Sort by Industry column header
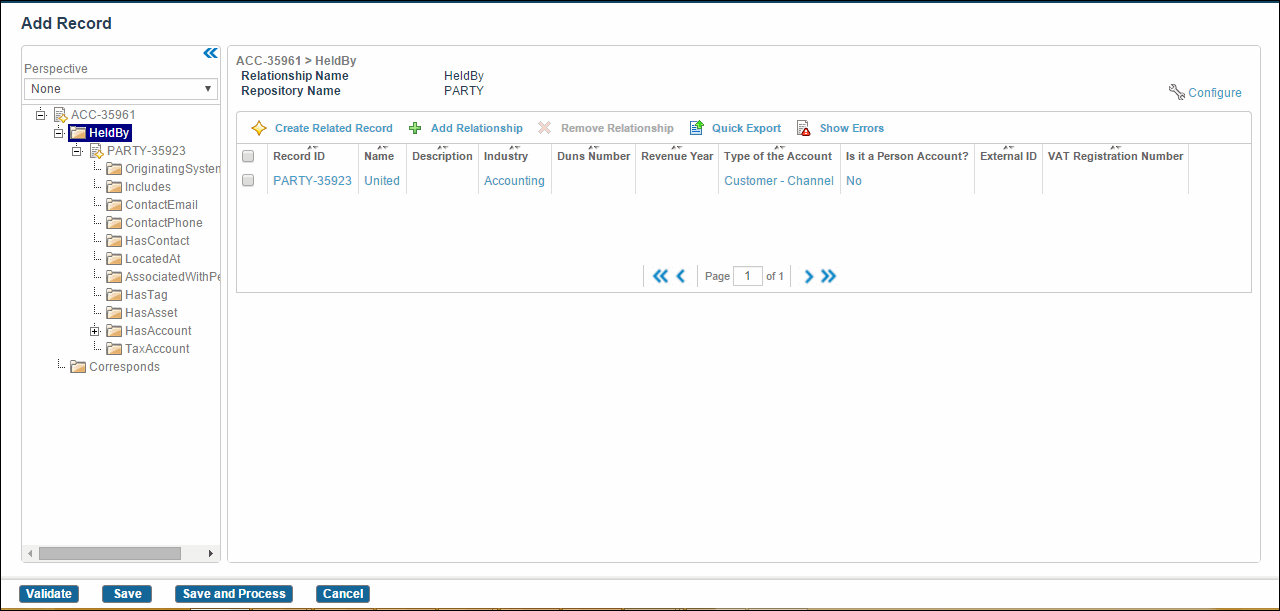This screenshot has width=1280, height=611. pyautogui.click(x=506, y=156)
